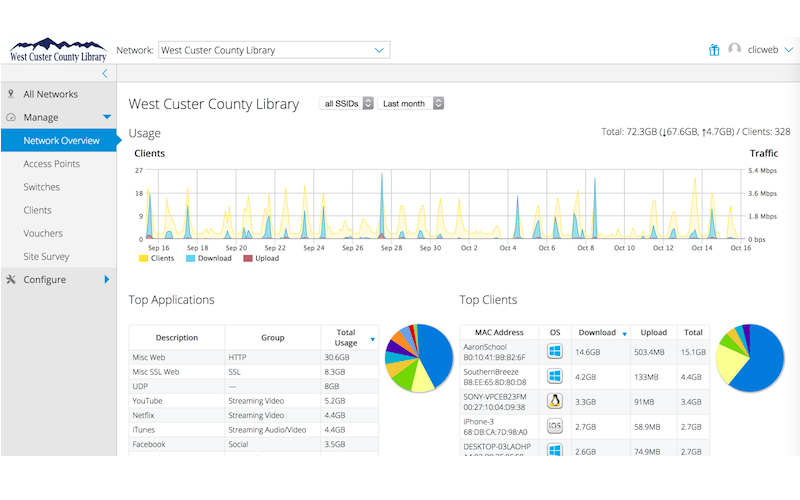
Task: Click the Top Clients pie chart
Action: point(750,357)
